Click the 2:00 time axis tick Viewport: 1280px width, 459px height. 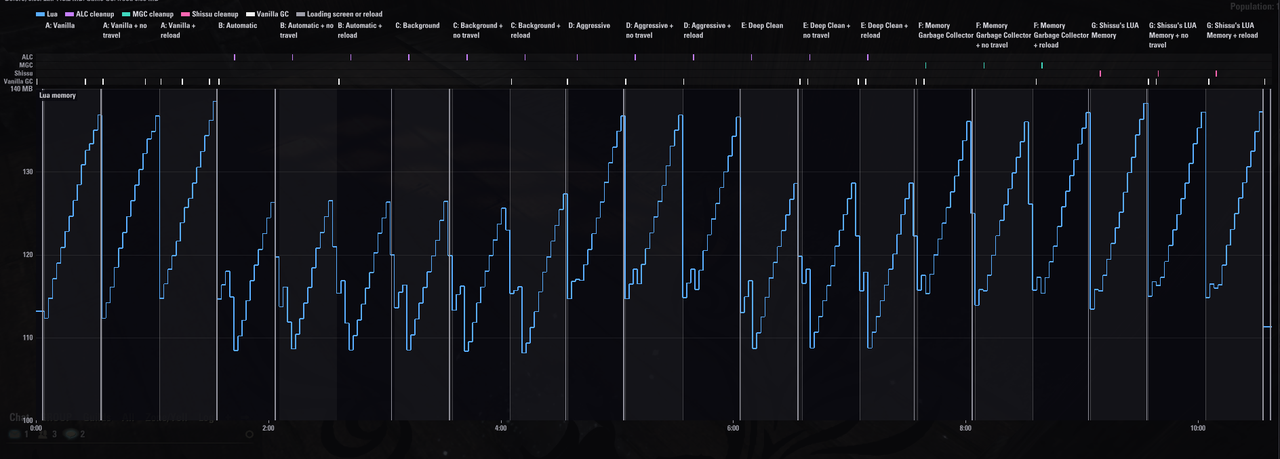pyautogui.click(x=268, y=428)
